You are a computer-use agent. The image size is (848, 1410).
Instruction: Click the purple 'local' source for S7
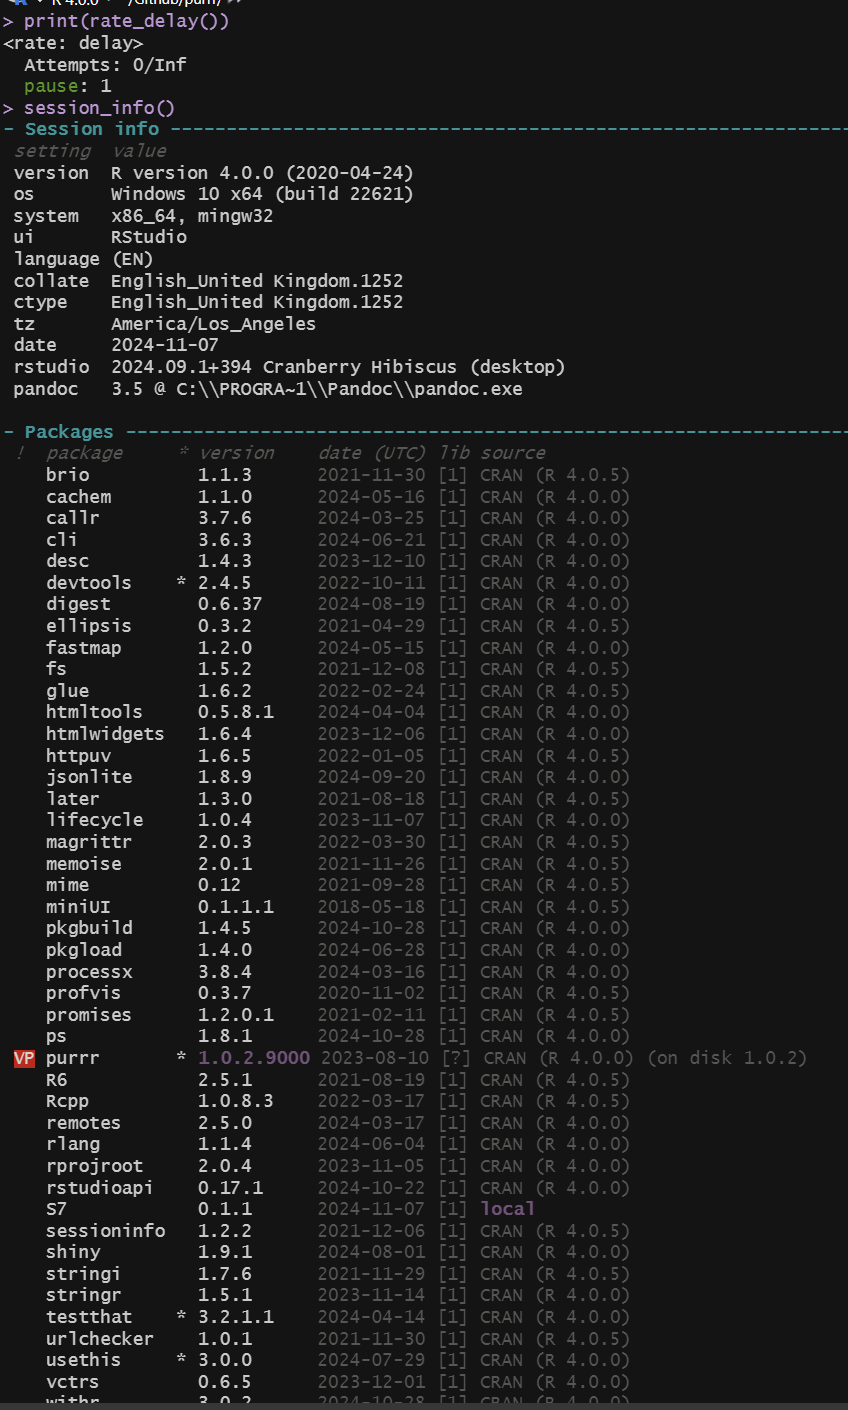508,1209
